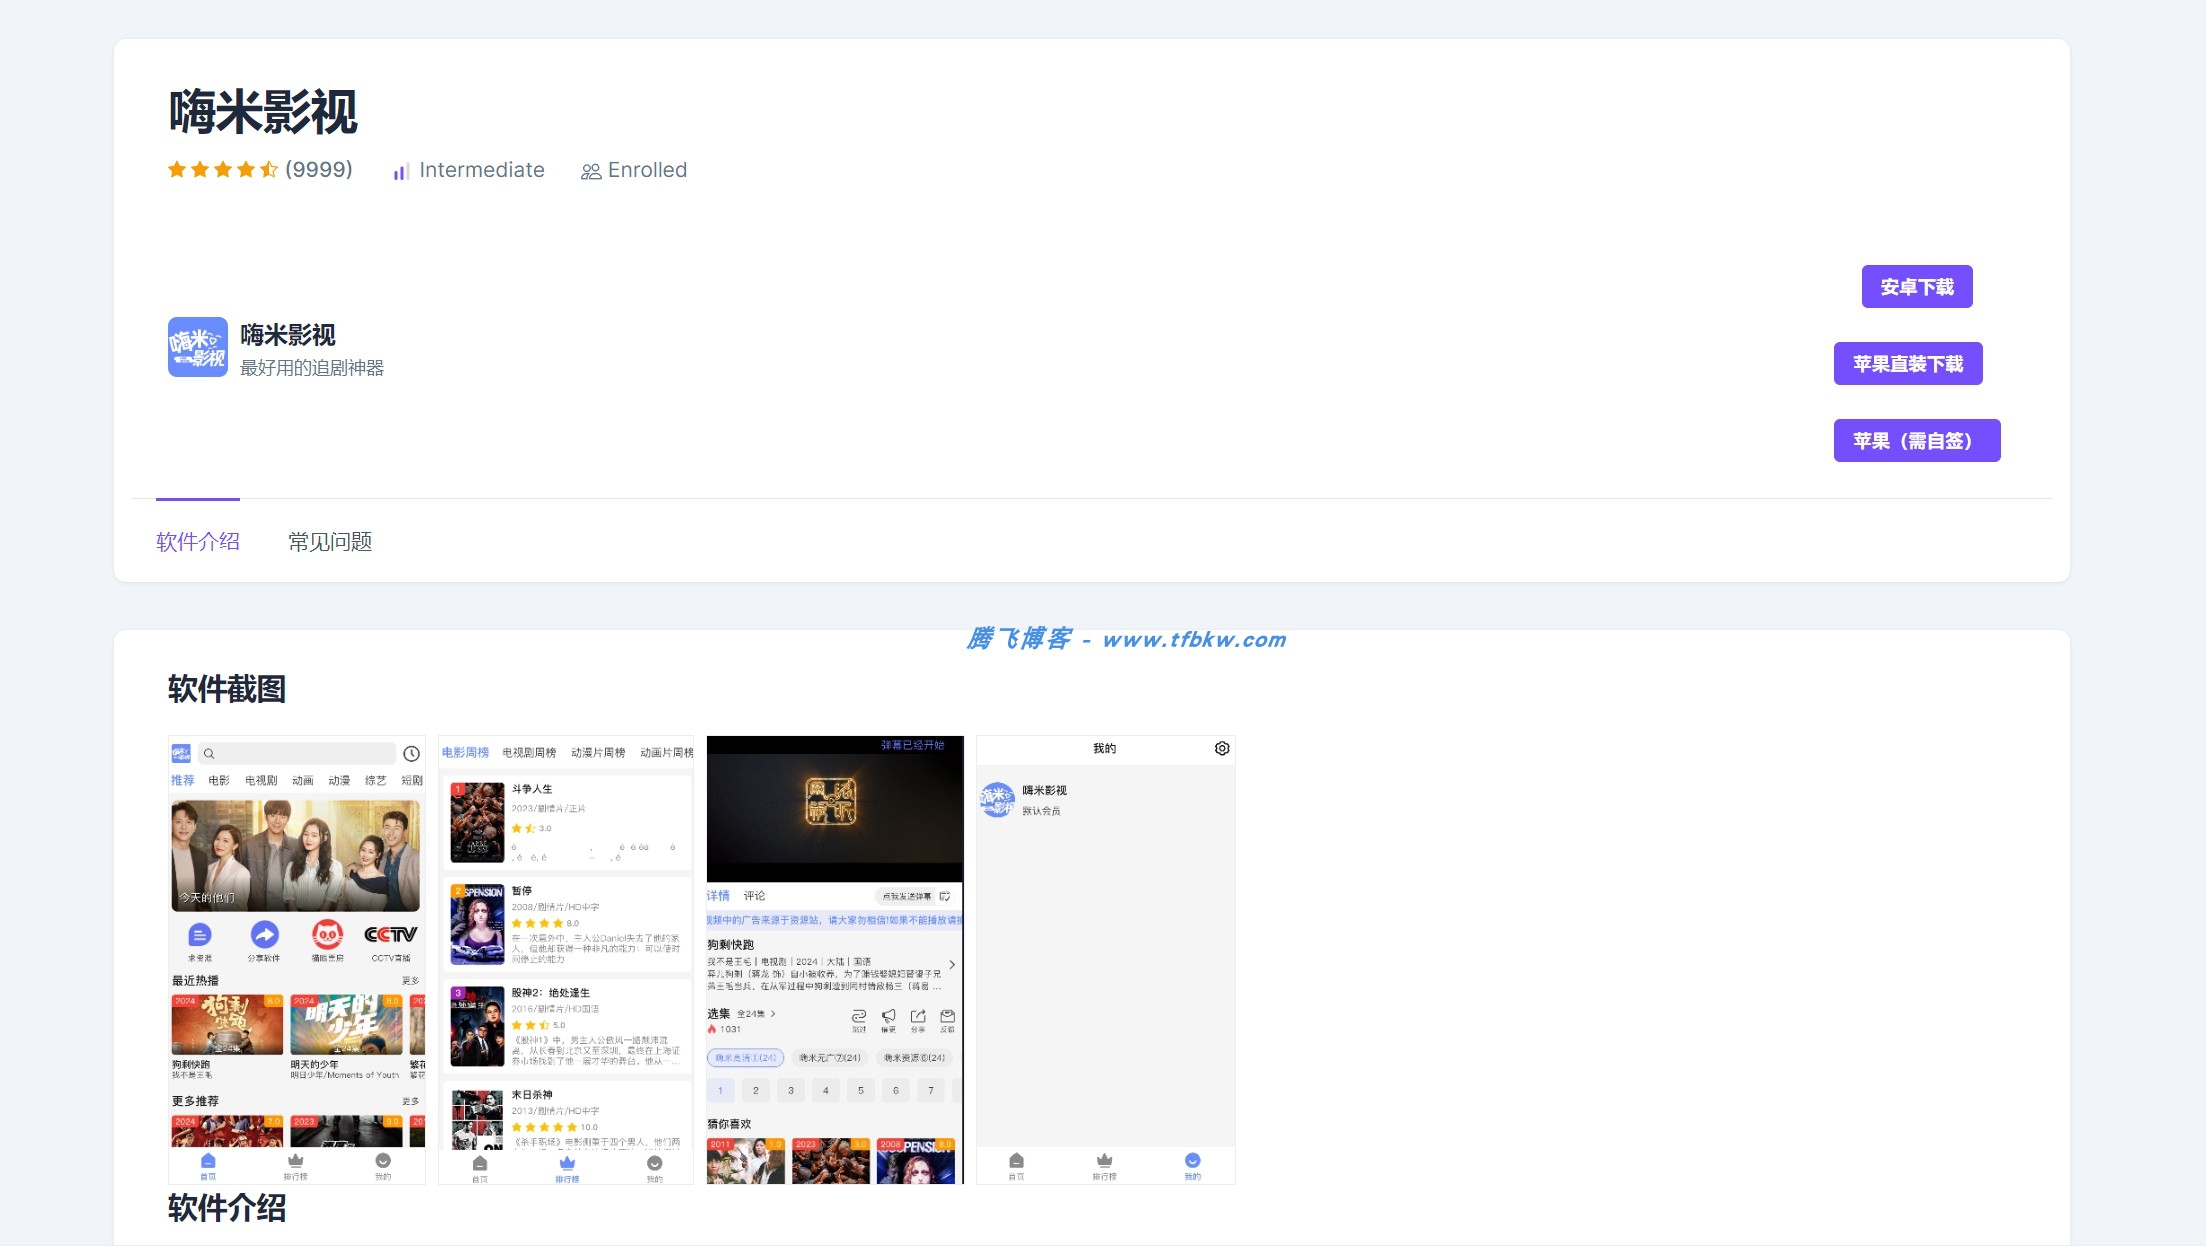Click the large 嗨米影视 page title
This screenshot has width=2206, height=1246.
pyautogui.click(x=263, y=111)
